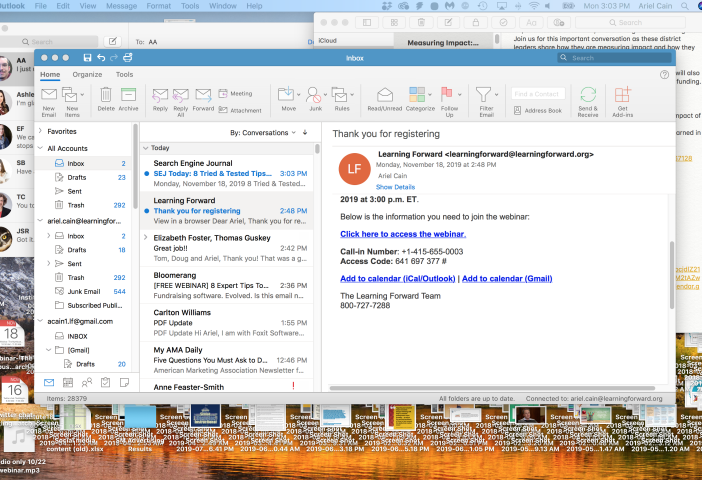Switch to Calendar view in bottom navigation
The width and height of the screenshot is (702, 480).
(68, 382)
